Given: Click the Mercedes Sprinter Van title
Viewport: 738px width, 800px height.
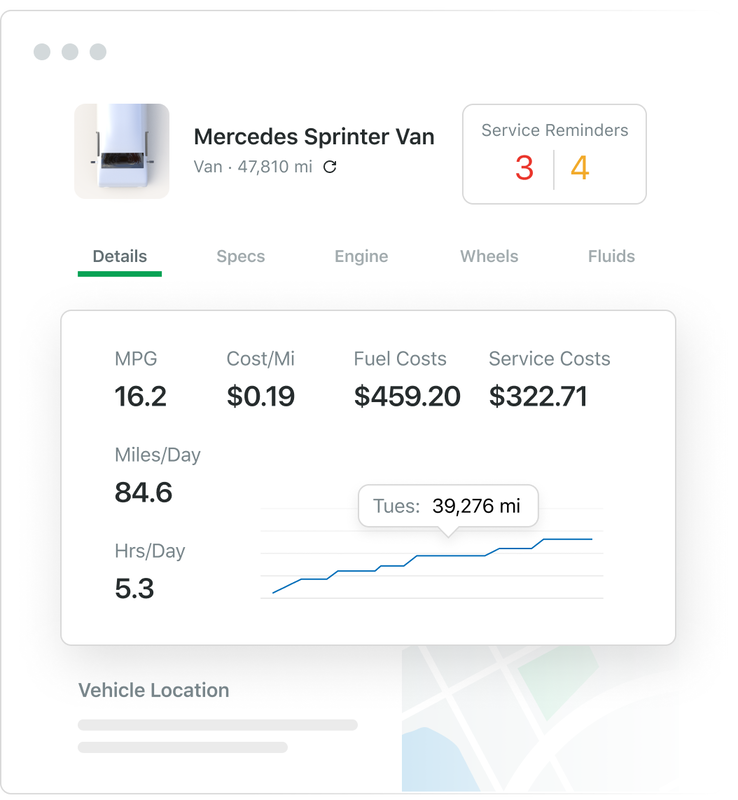Looking at the screenshot, I should pyautogui.click(x=314, y=137).
